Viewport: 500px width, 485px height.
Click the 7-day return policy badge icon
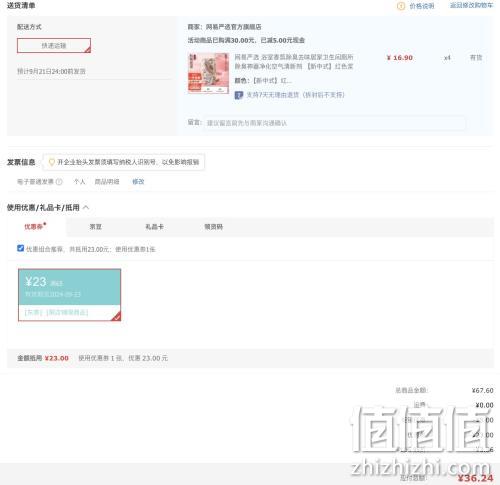239,95
